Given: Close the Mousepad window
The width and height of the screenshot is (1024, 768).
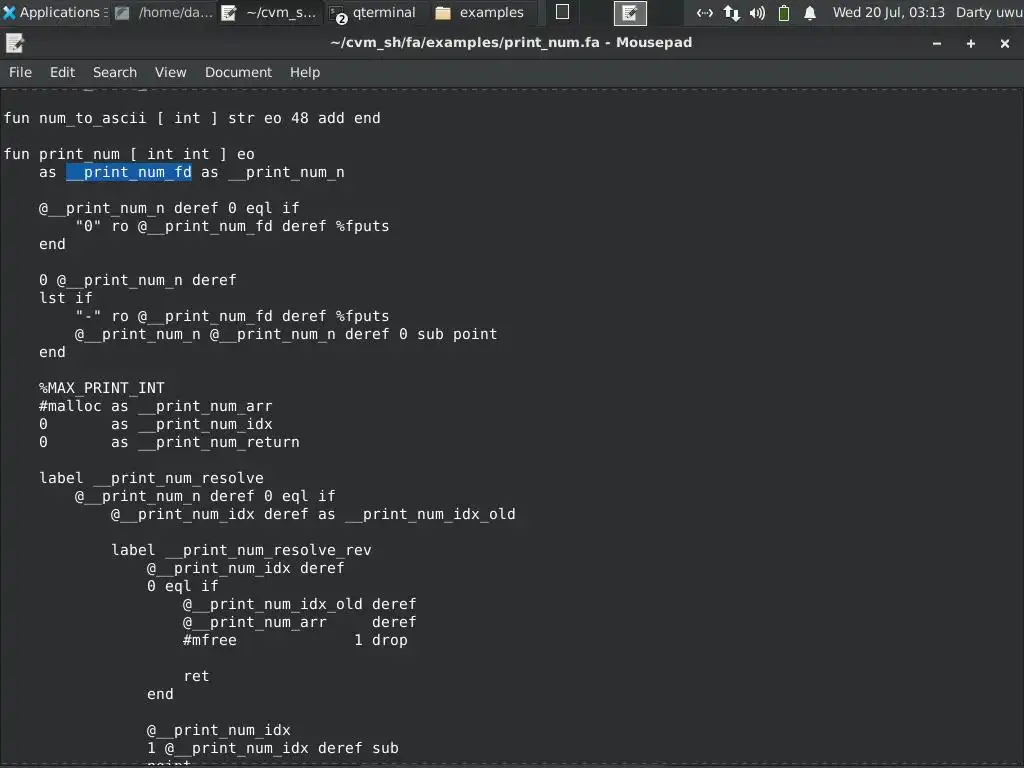Looking at the screenshot, I should [x=1004, y=43].
